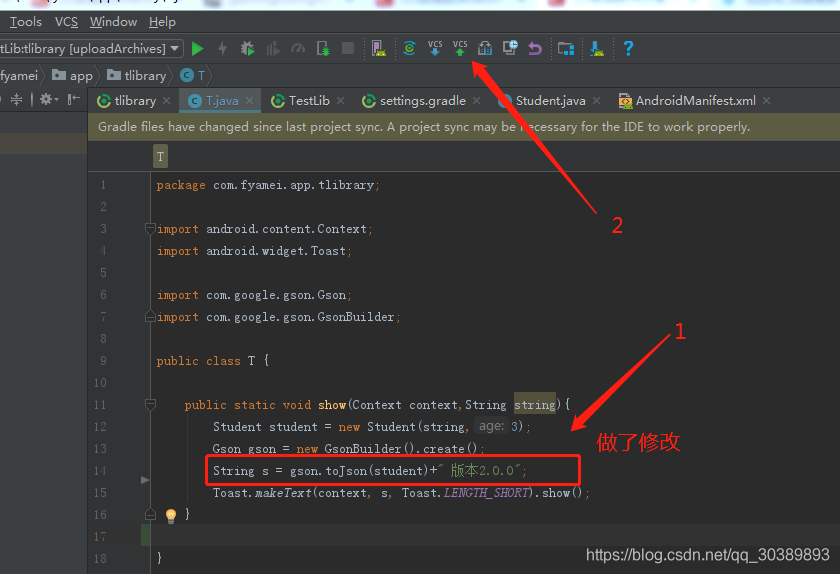Open the SDK Manager download icon
The image size is (840, 574).
[x=597, y=49]
